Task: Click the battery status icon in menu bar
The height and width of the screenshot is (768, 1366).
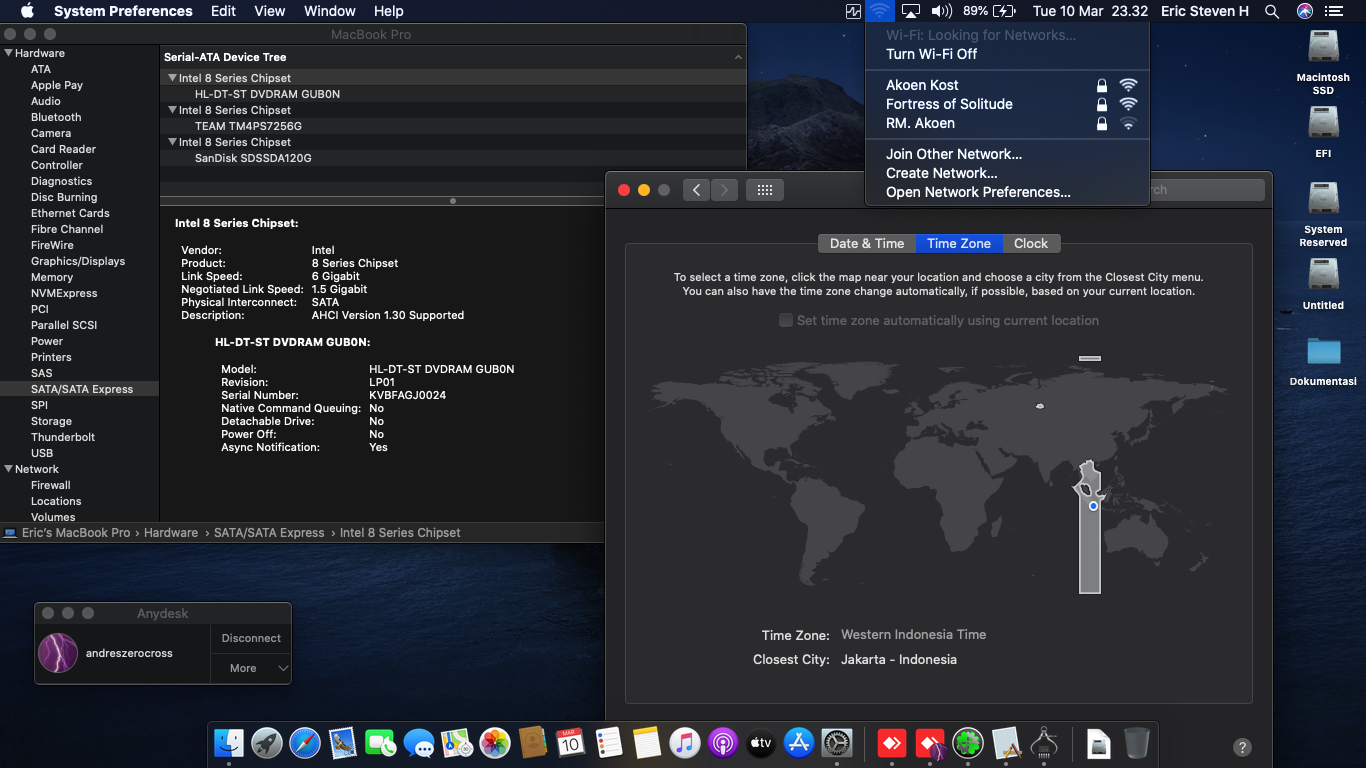Action: tap(1004, 11)
